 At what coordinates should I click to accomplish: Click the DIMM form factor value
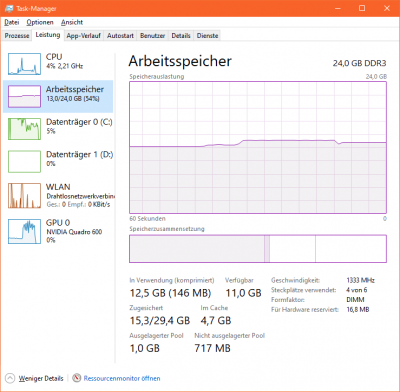(355, 300)
